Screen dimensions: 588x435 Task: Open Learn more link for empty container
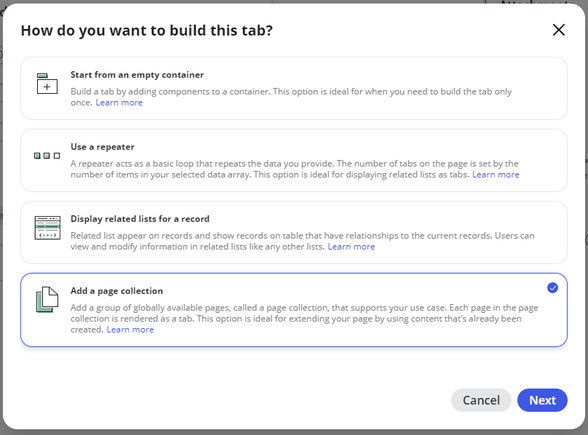[x=119, y=103]
